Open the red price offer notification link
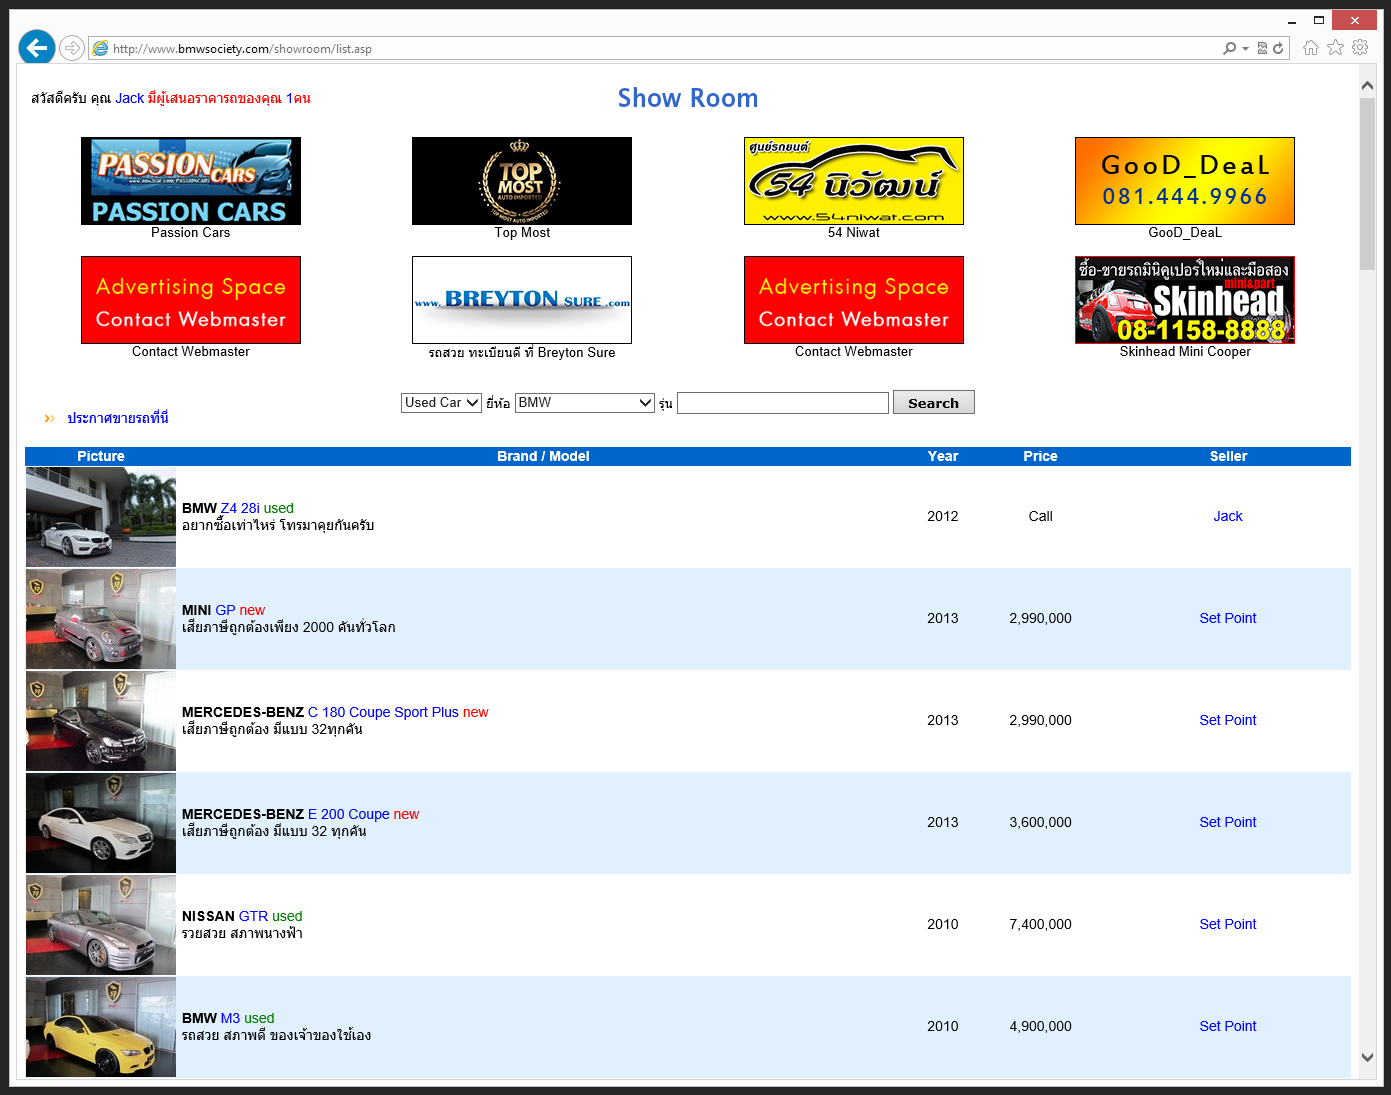This screenshot has width=1391, height=1095. pos(229,98)
